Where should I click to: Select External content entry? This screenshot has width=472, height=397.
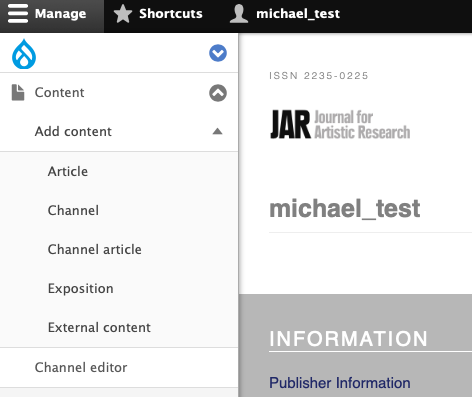pos(99,327)
